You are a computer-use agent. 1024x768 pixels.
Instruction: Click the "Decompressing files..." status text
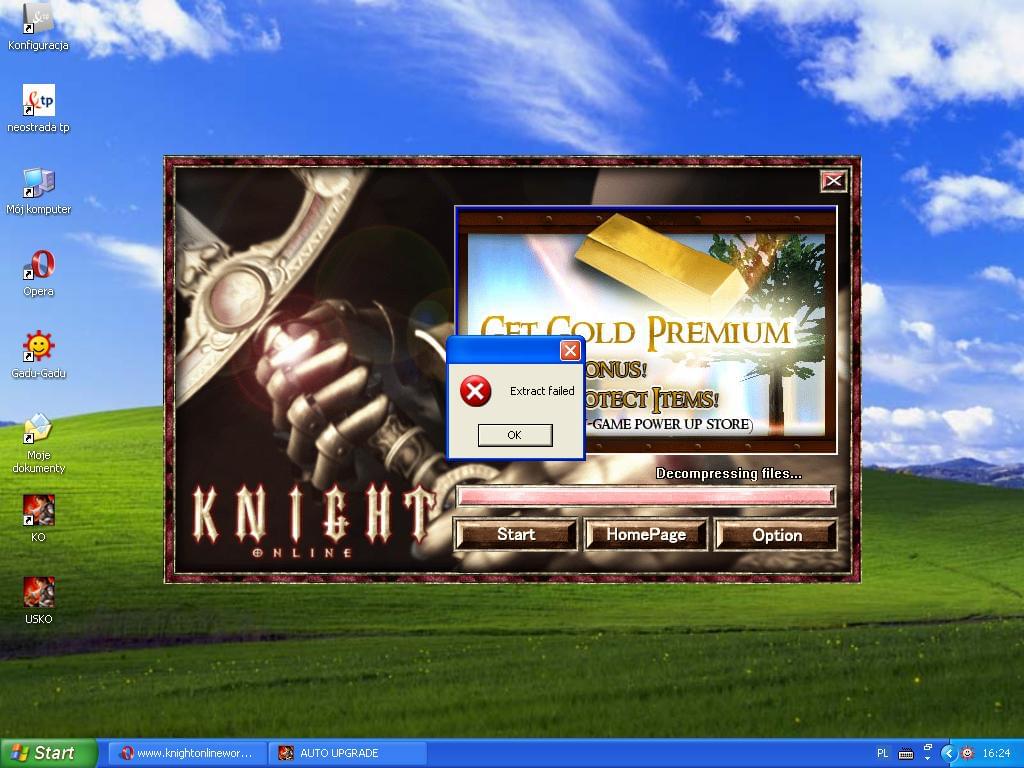click(729, 473)
